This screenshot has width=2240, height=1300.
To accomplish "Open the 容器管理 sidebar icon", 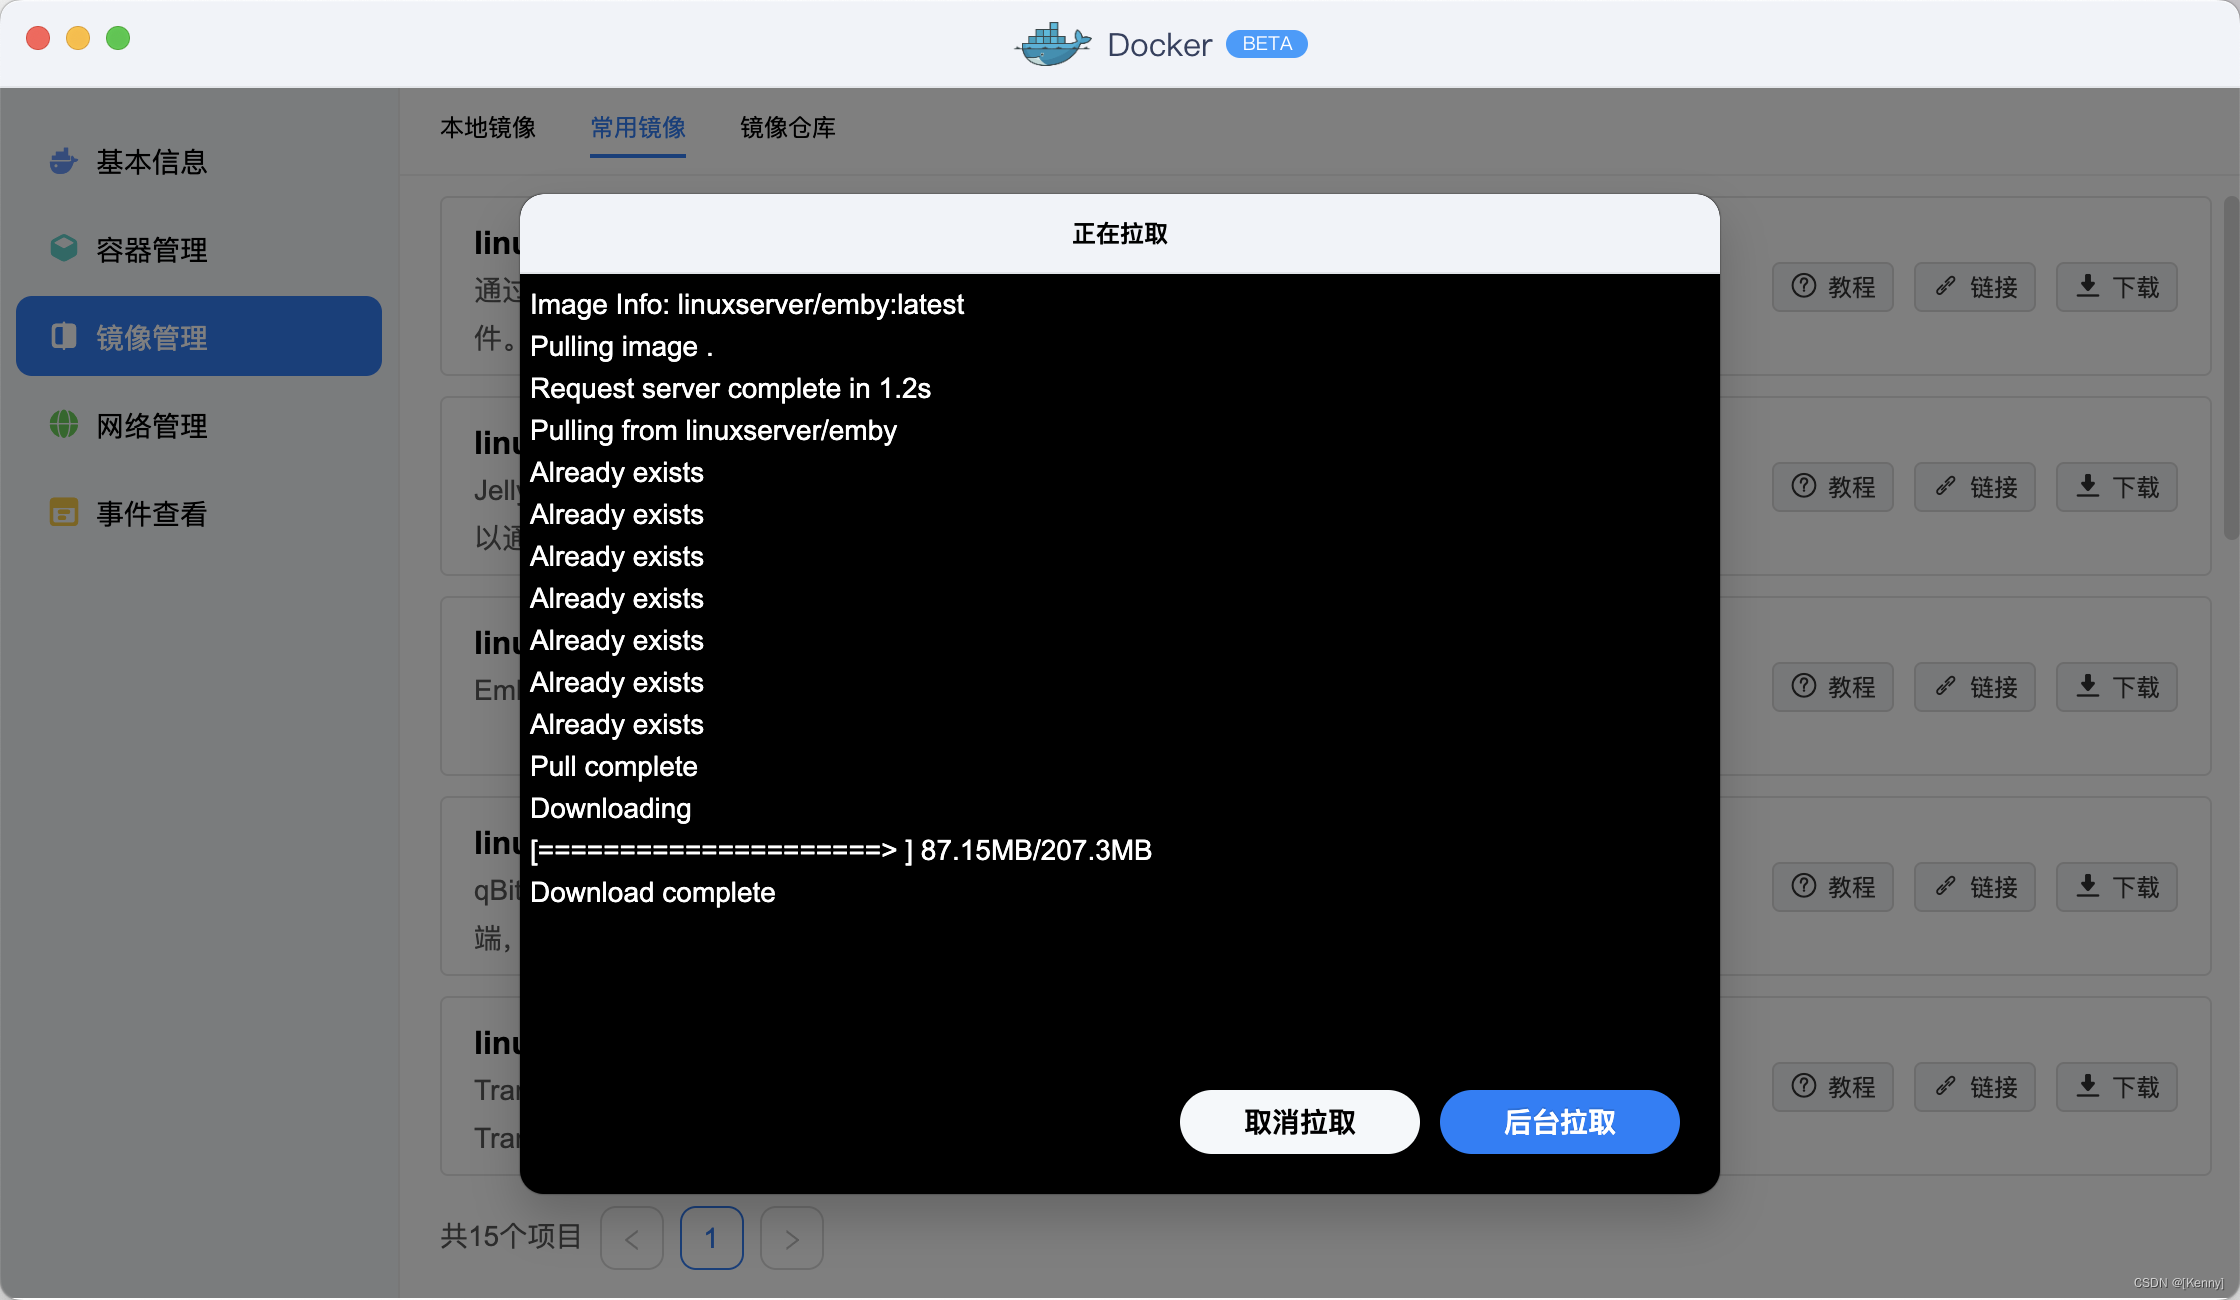I will (62, 249).
